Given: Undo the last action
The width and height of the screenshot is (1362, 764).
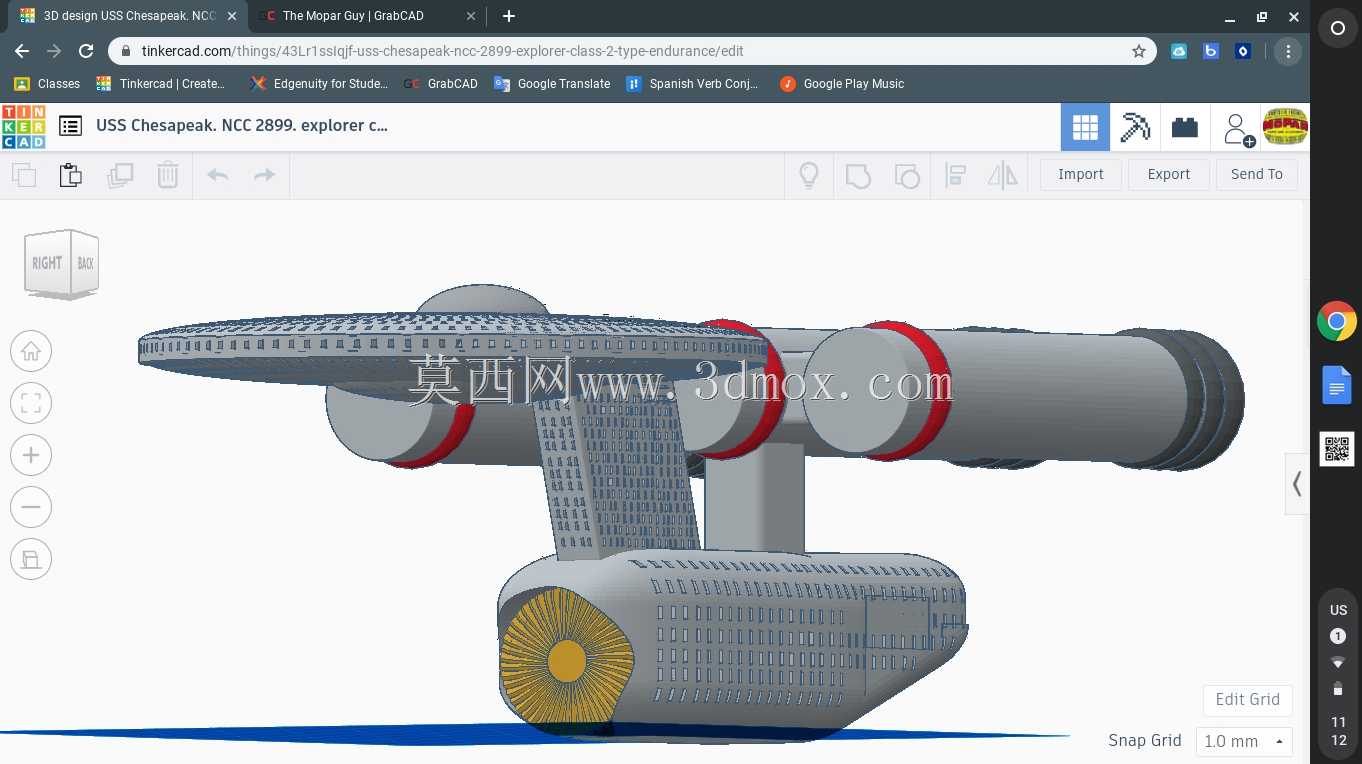Looking at the screenshot, I should [x=217, y=175].
